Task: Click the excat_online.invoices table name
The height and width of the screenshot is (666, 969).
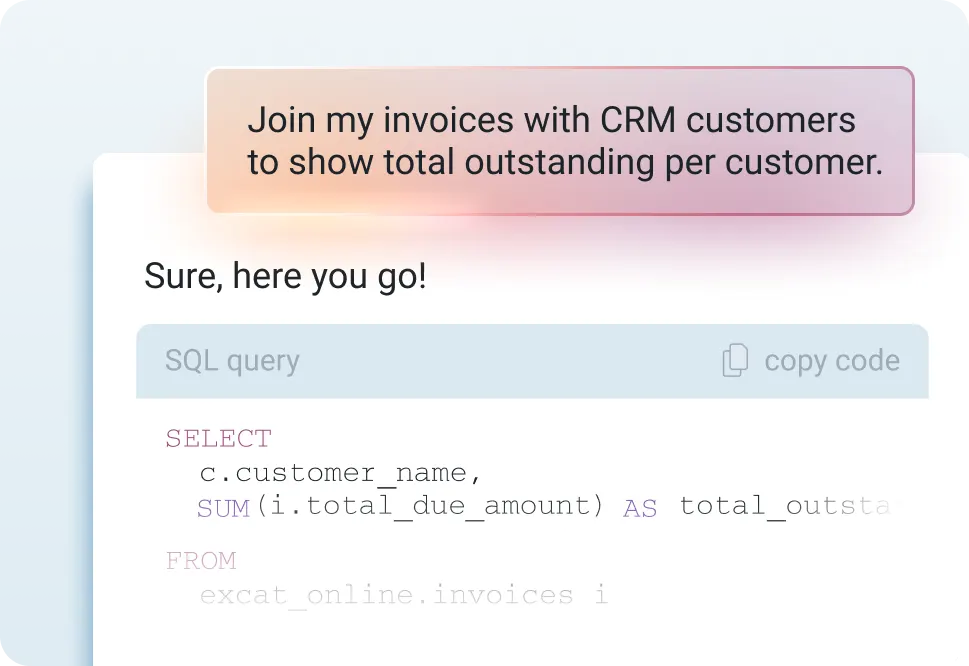Action: [x=386, y=596]
